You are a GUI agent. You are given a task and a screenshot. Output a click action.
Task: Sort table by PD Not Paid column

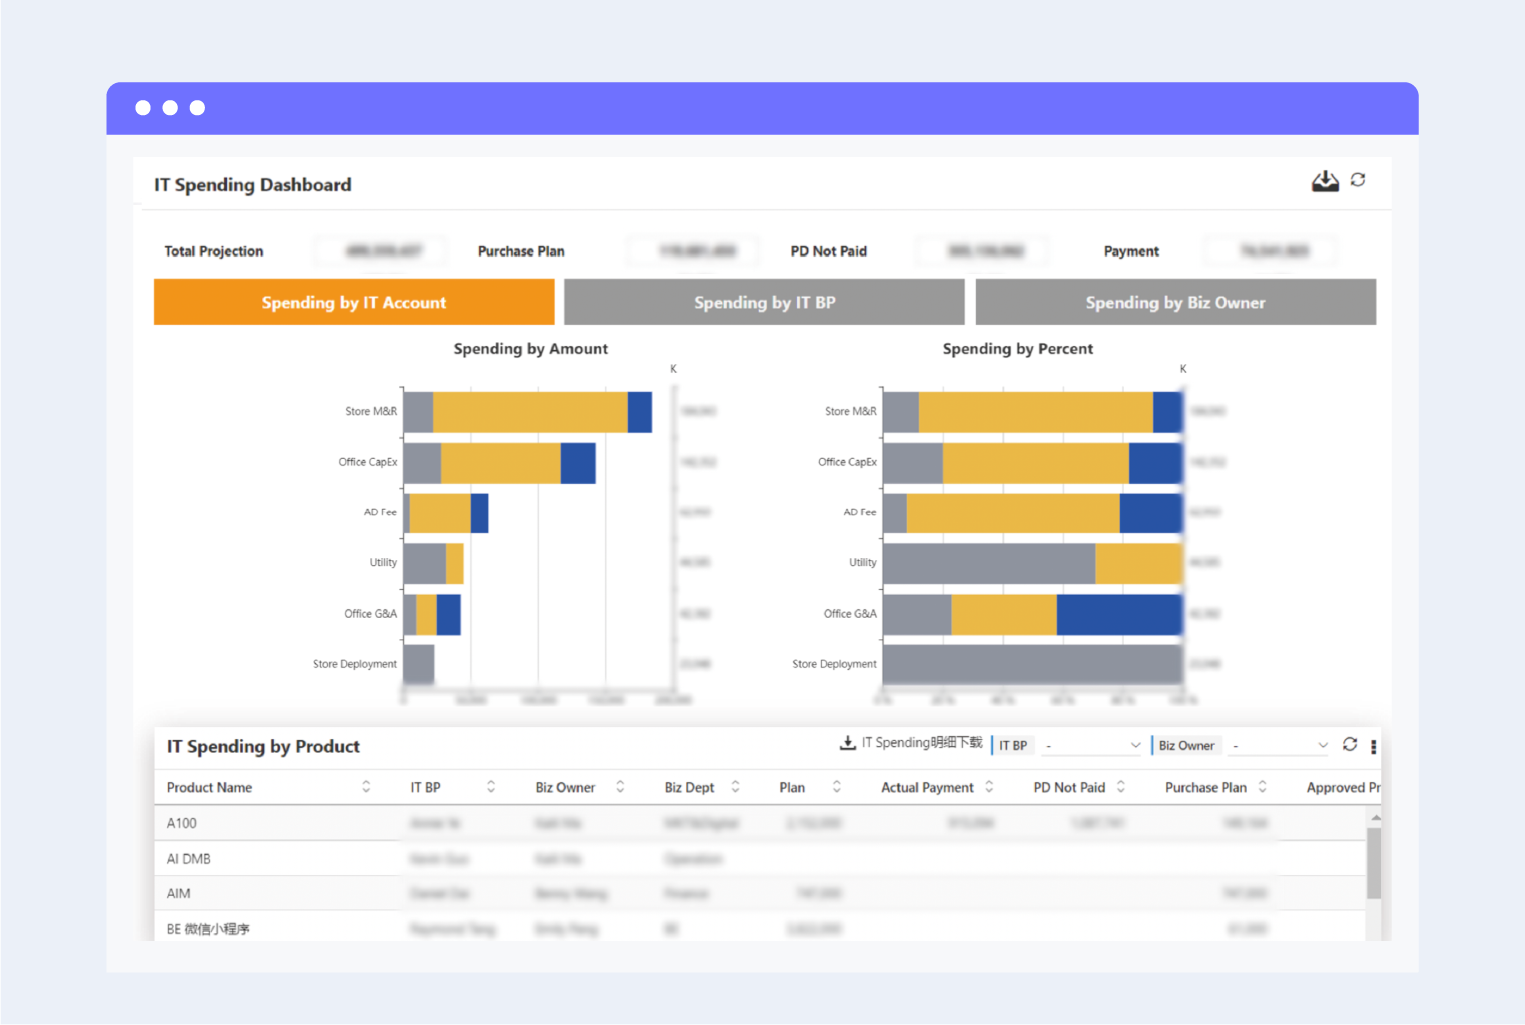coord(1121,787)
